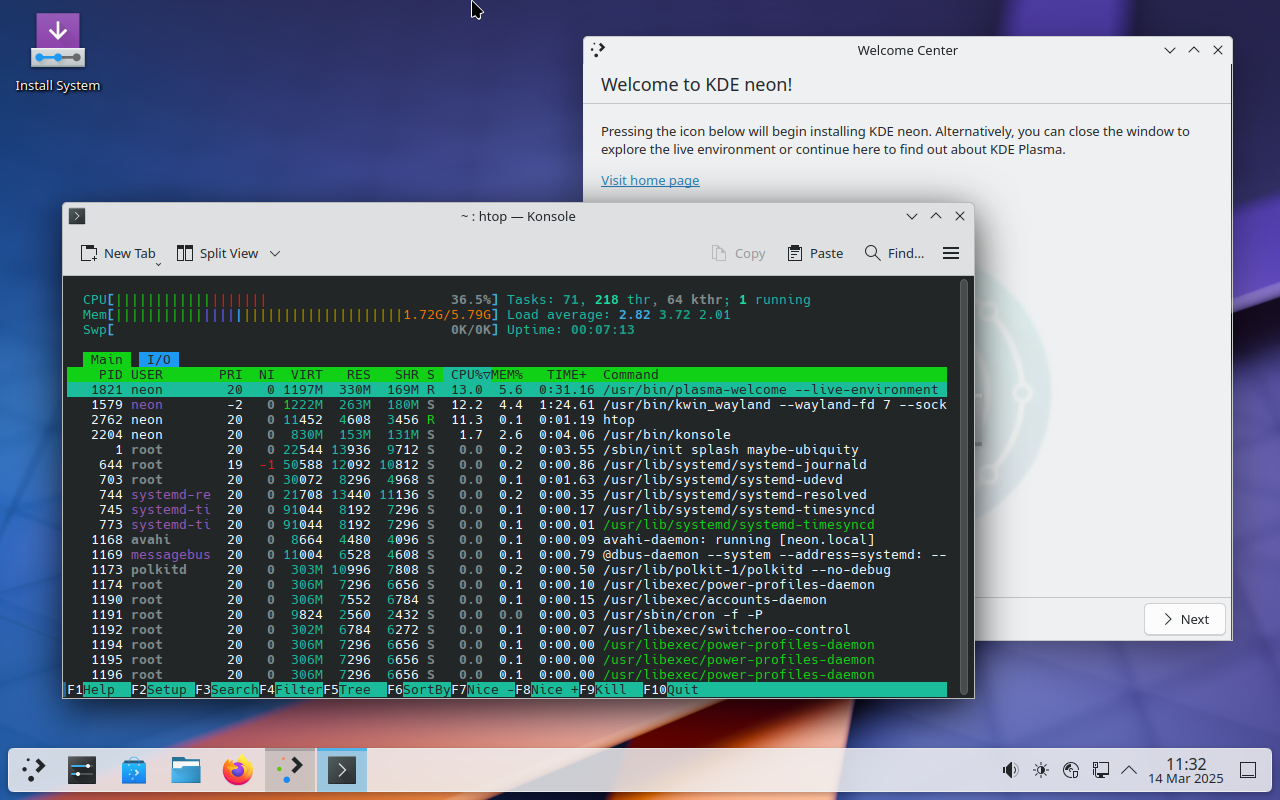This screenshot has width=1280, height=800.
Task: Click Next in Welcome Center
Action: pyautogui.click(x=1185, y=619)
